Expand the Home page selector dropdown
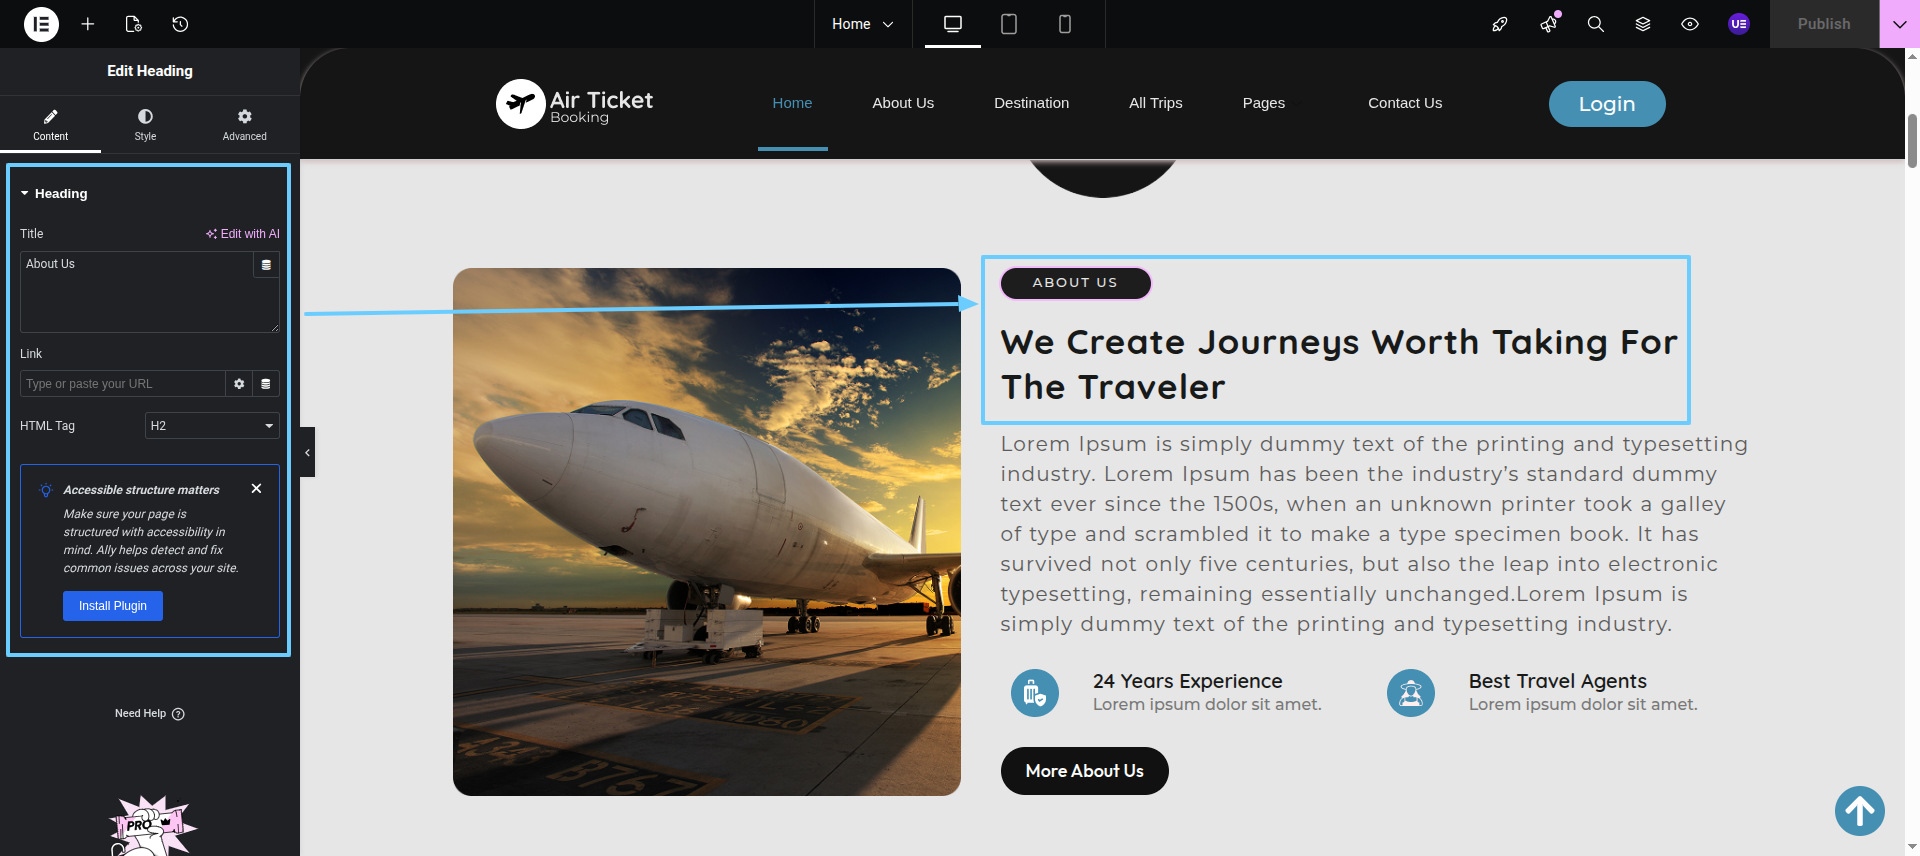This screenshot has height=856, width=1920. pyautogui.click(x=862, y=24)
